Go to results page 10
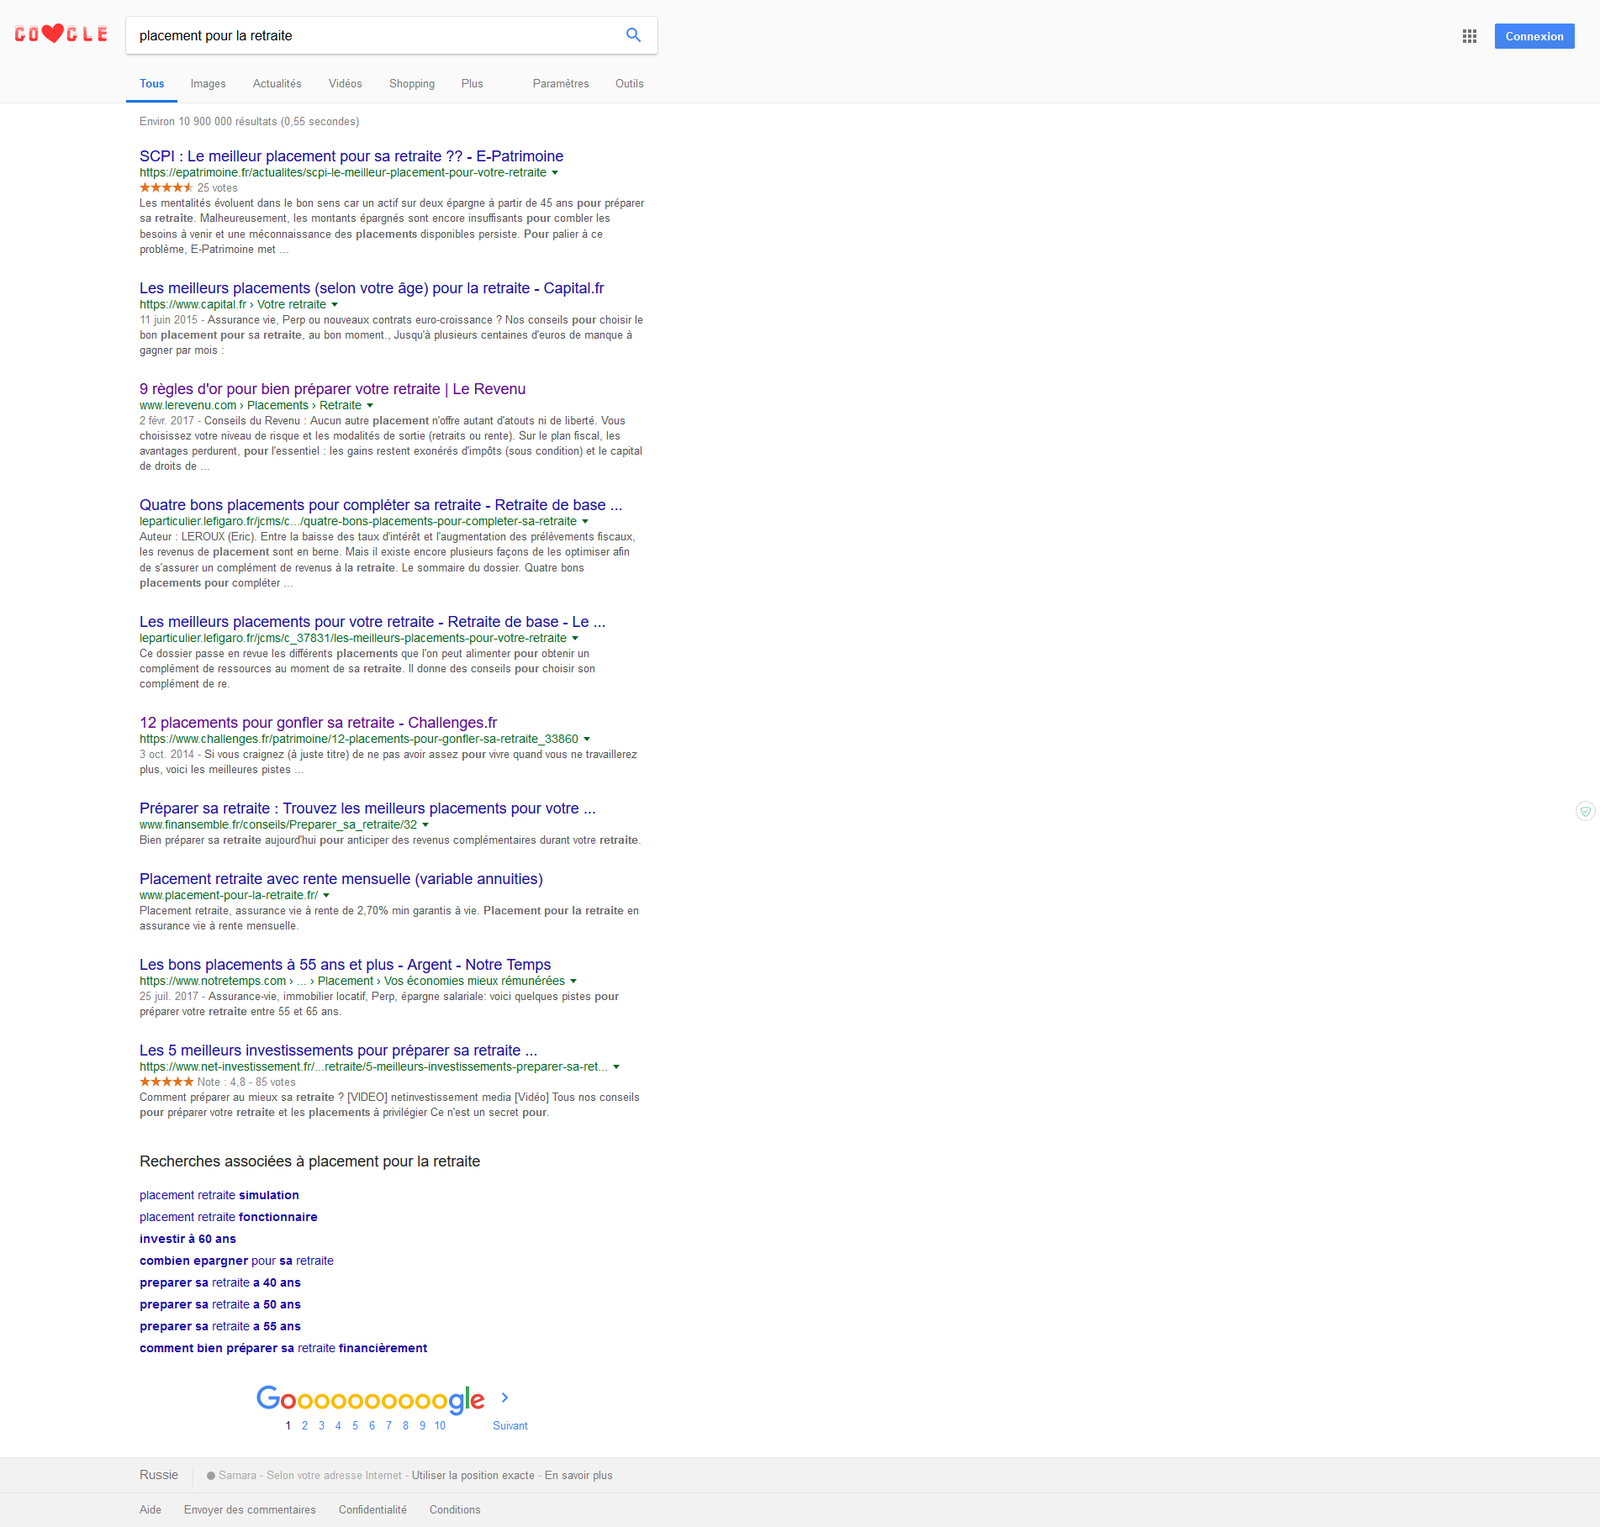The width and height of the screenshot is (1600, 1527). pos(440,1426)
